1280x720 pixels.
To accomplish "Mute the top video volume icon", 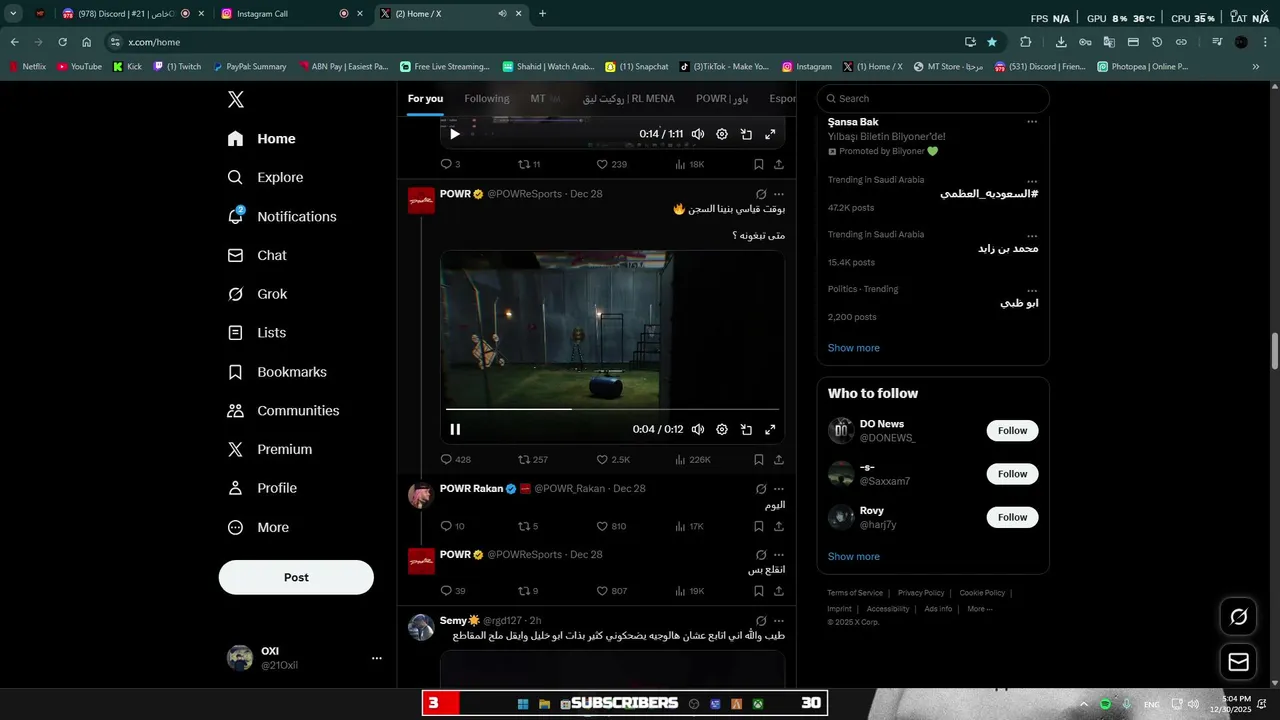I will pyautogui.click(x=698, y=134).
